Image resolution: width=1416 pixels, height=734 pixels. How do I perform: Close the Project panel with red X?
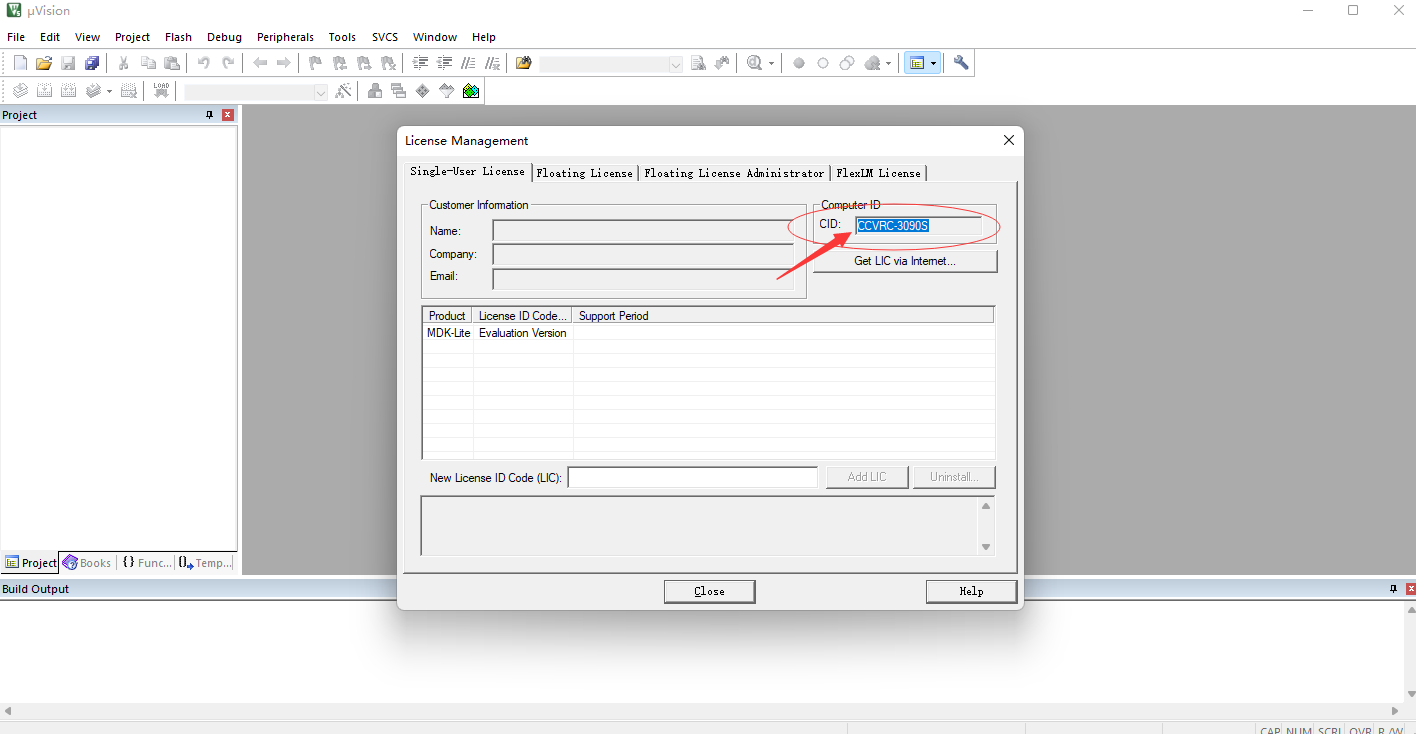click(227, 115)
